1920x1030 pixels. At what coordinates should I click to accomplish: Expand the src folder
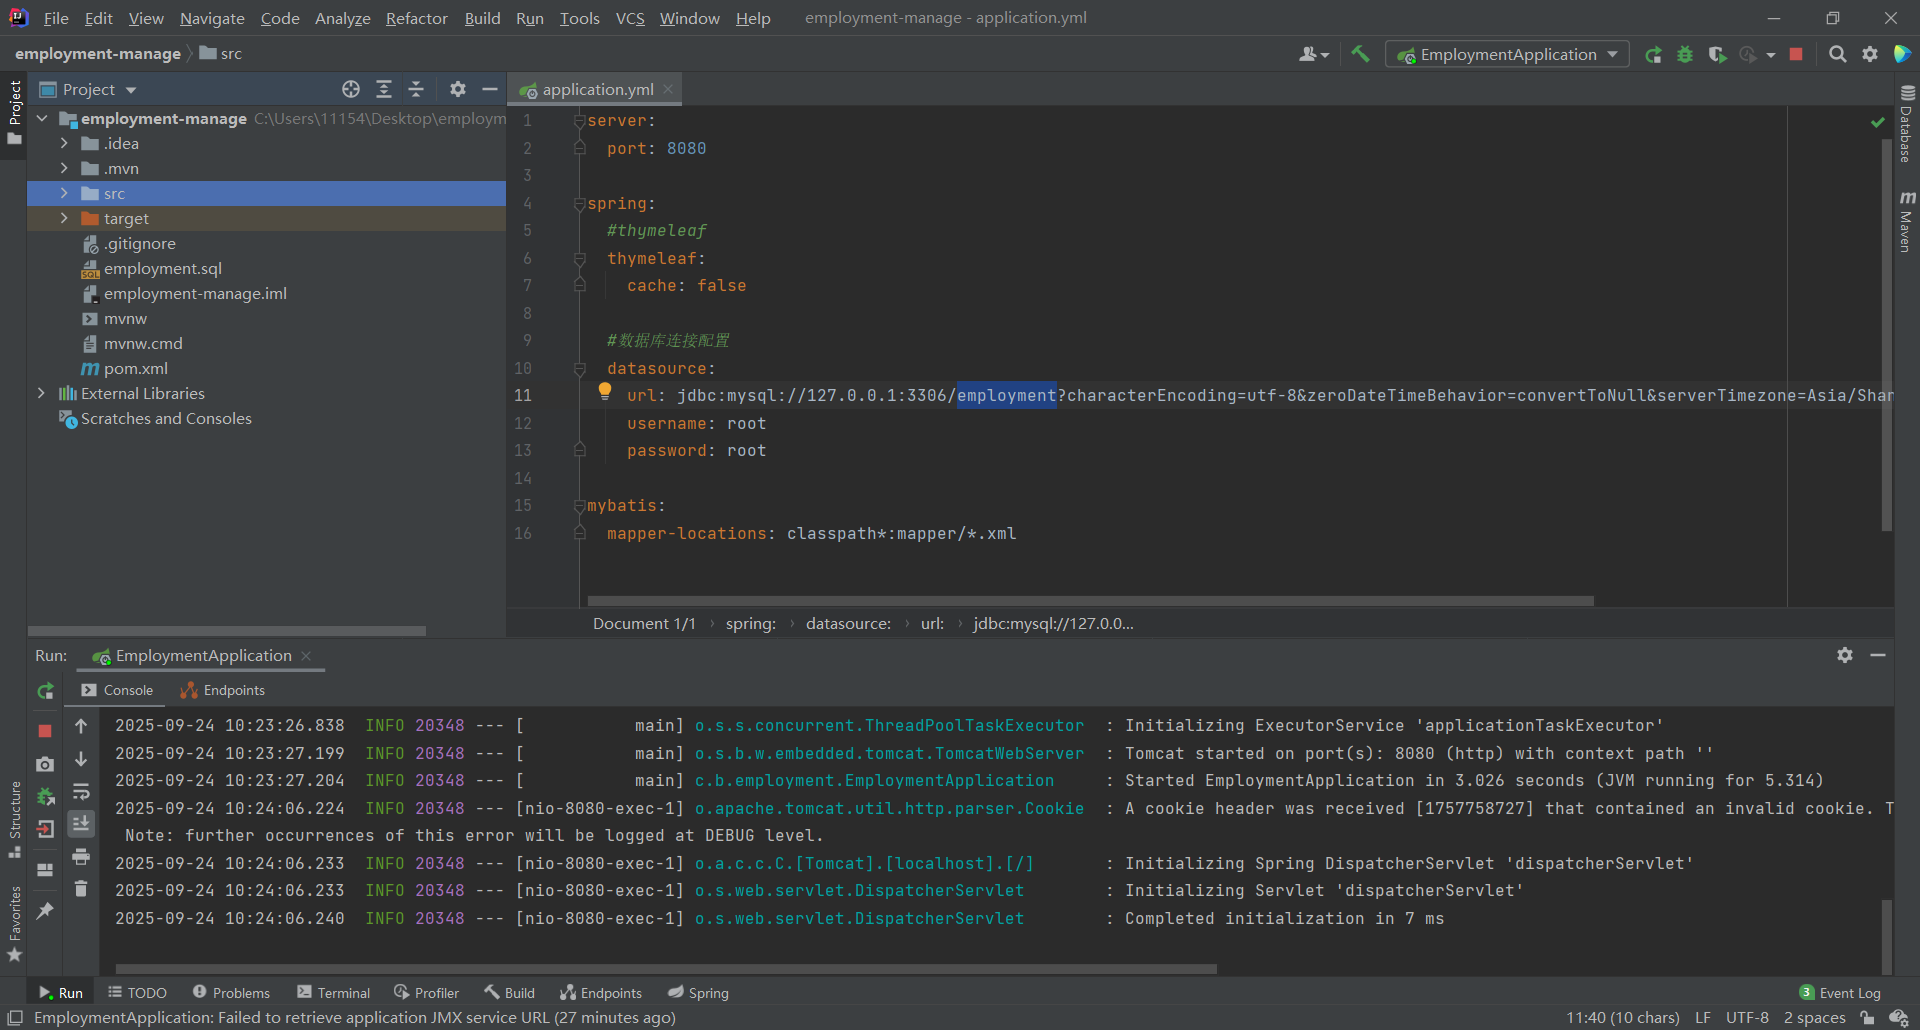(64, 193)
